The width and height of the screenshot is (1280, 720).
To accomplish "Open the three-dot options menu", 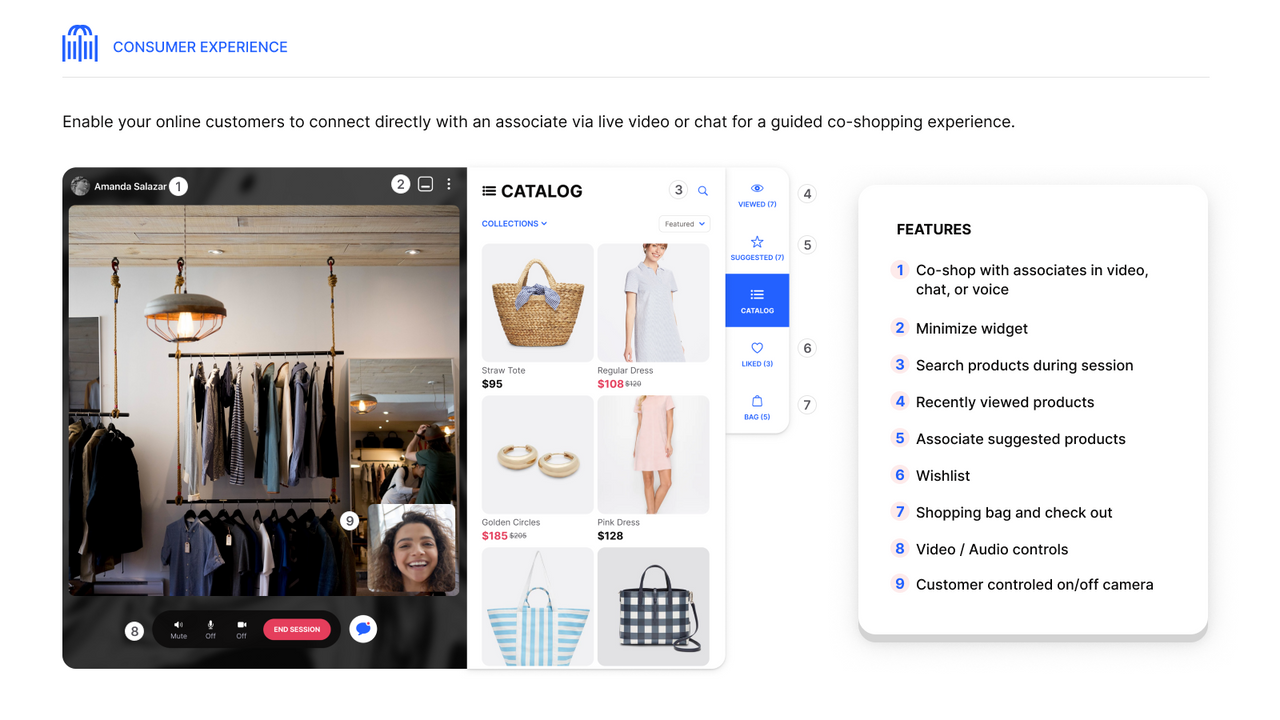I will [x=447, y=183].
